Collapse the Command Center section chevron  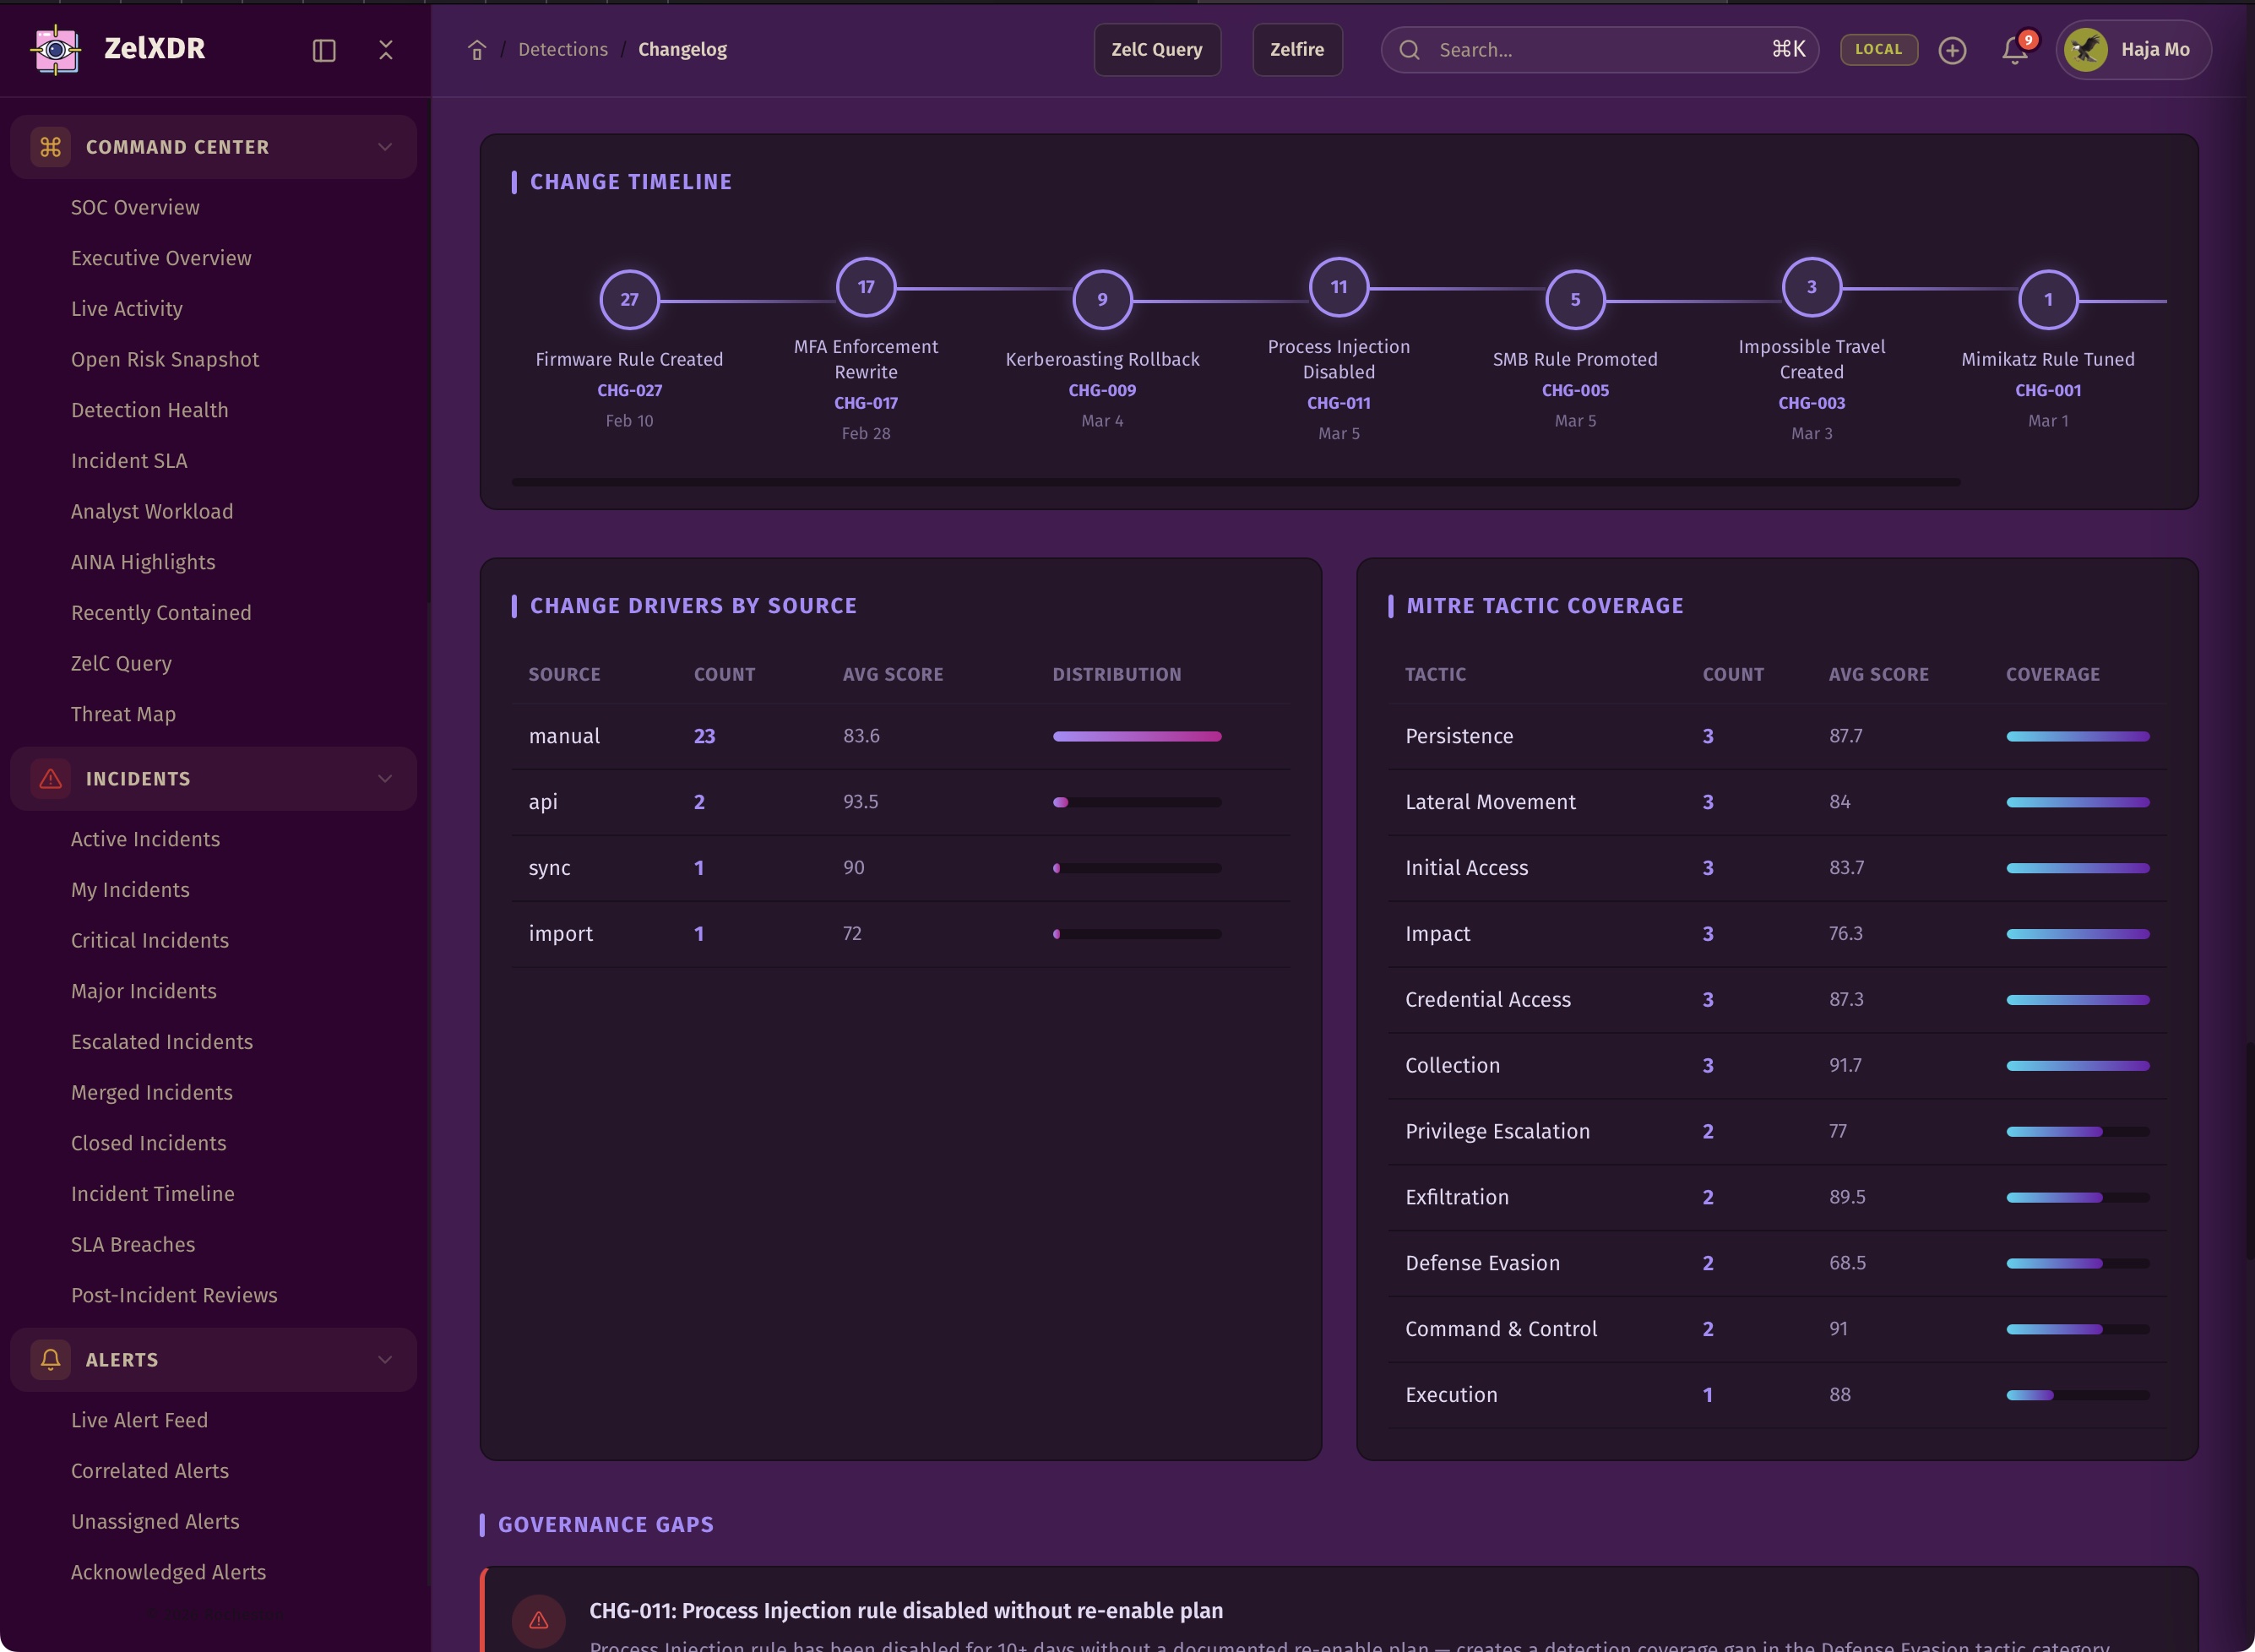click(385, 147)
